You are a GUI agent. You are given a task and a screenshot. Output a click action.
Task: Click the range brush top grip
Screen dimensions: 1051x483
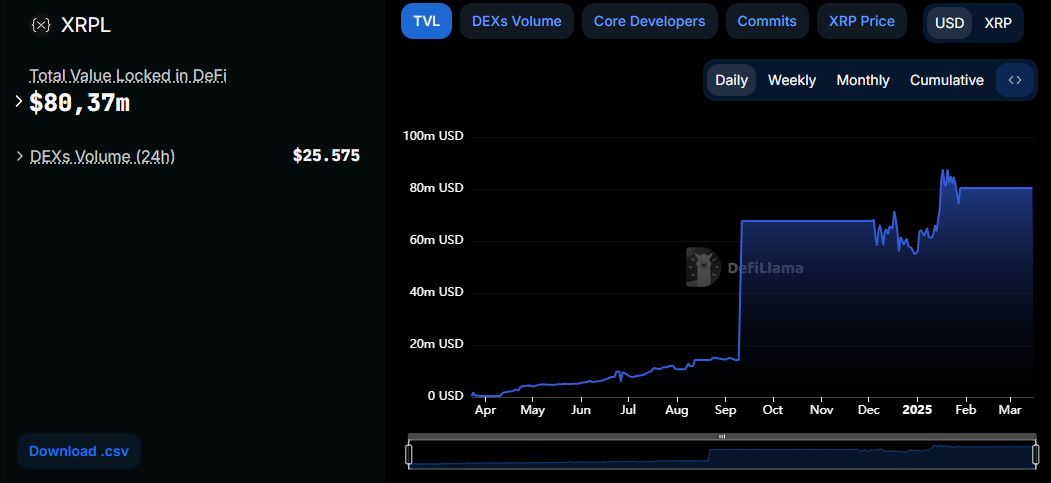tap(722, 436)
